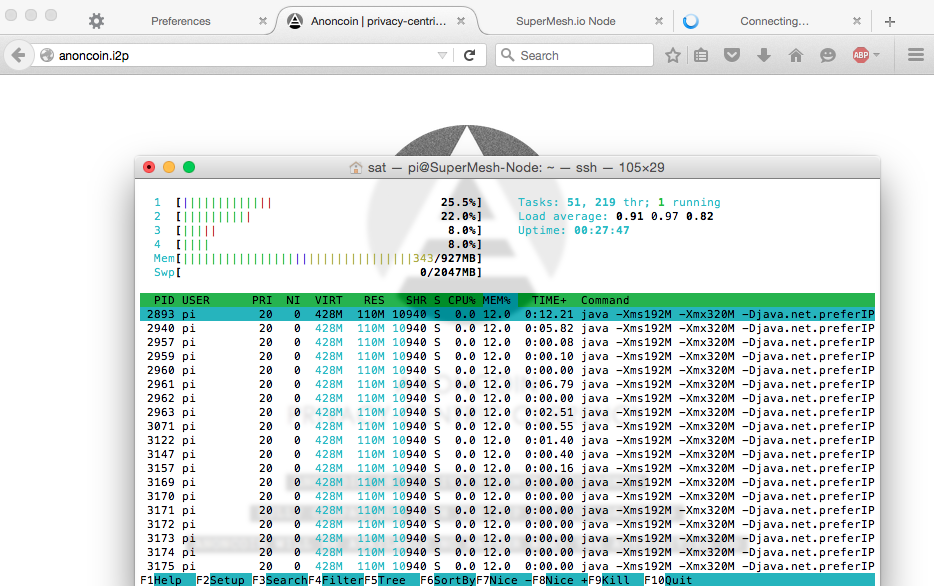Click the search magnifier icon
934x586 pixels.
click(508, 55)
